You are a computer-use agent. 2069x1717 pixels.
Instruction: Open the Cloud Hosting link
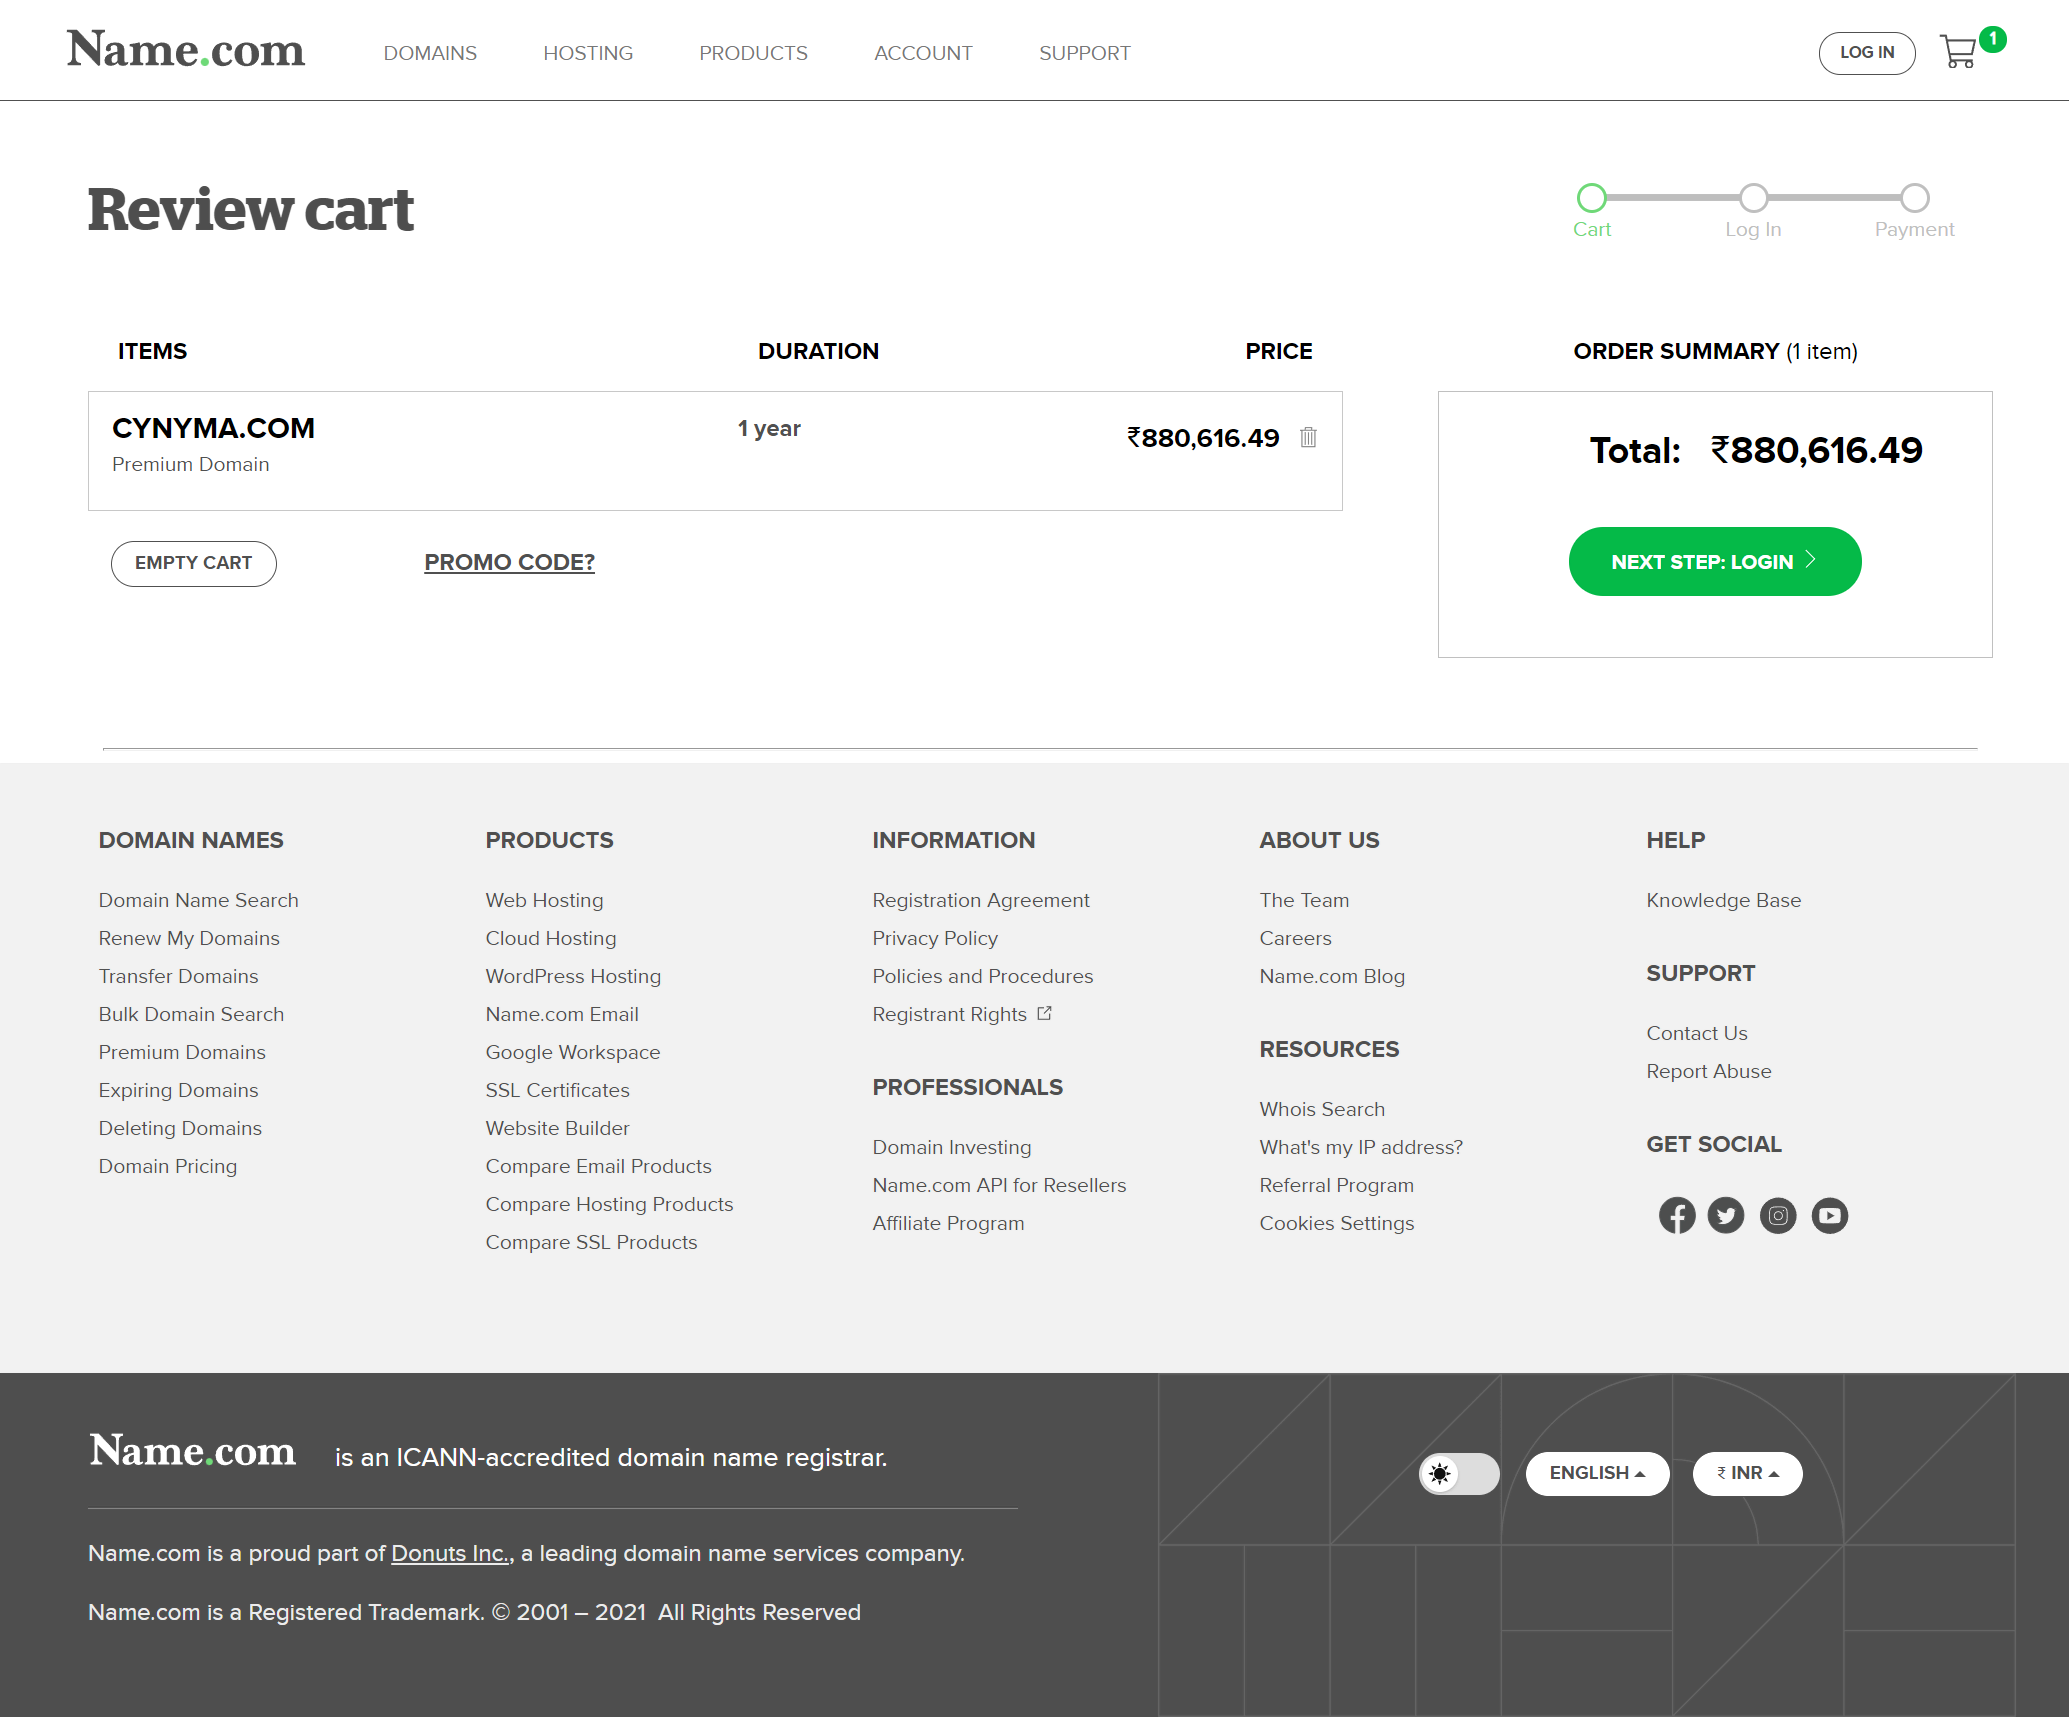coord(551,938)
